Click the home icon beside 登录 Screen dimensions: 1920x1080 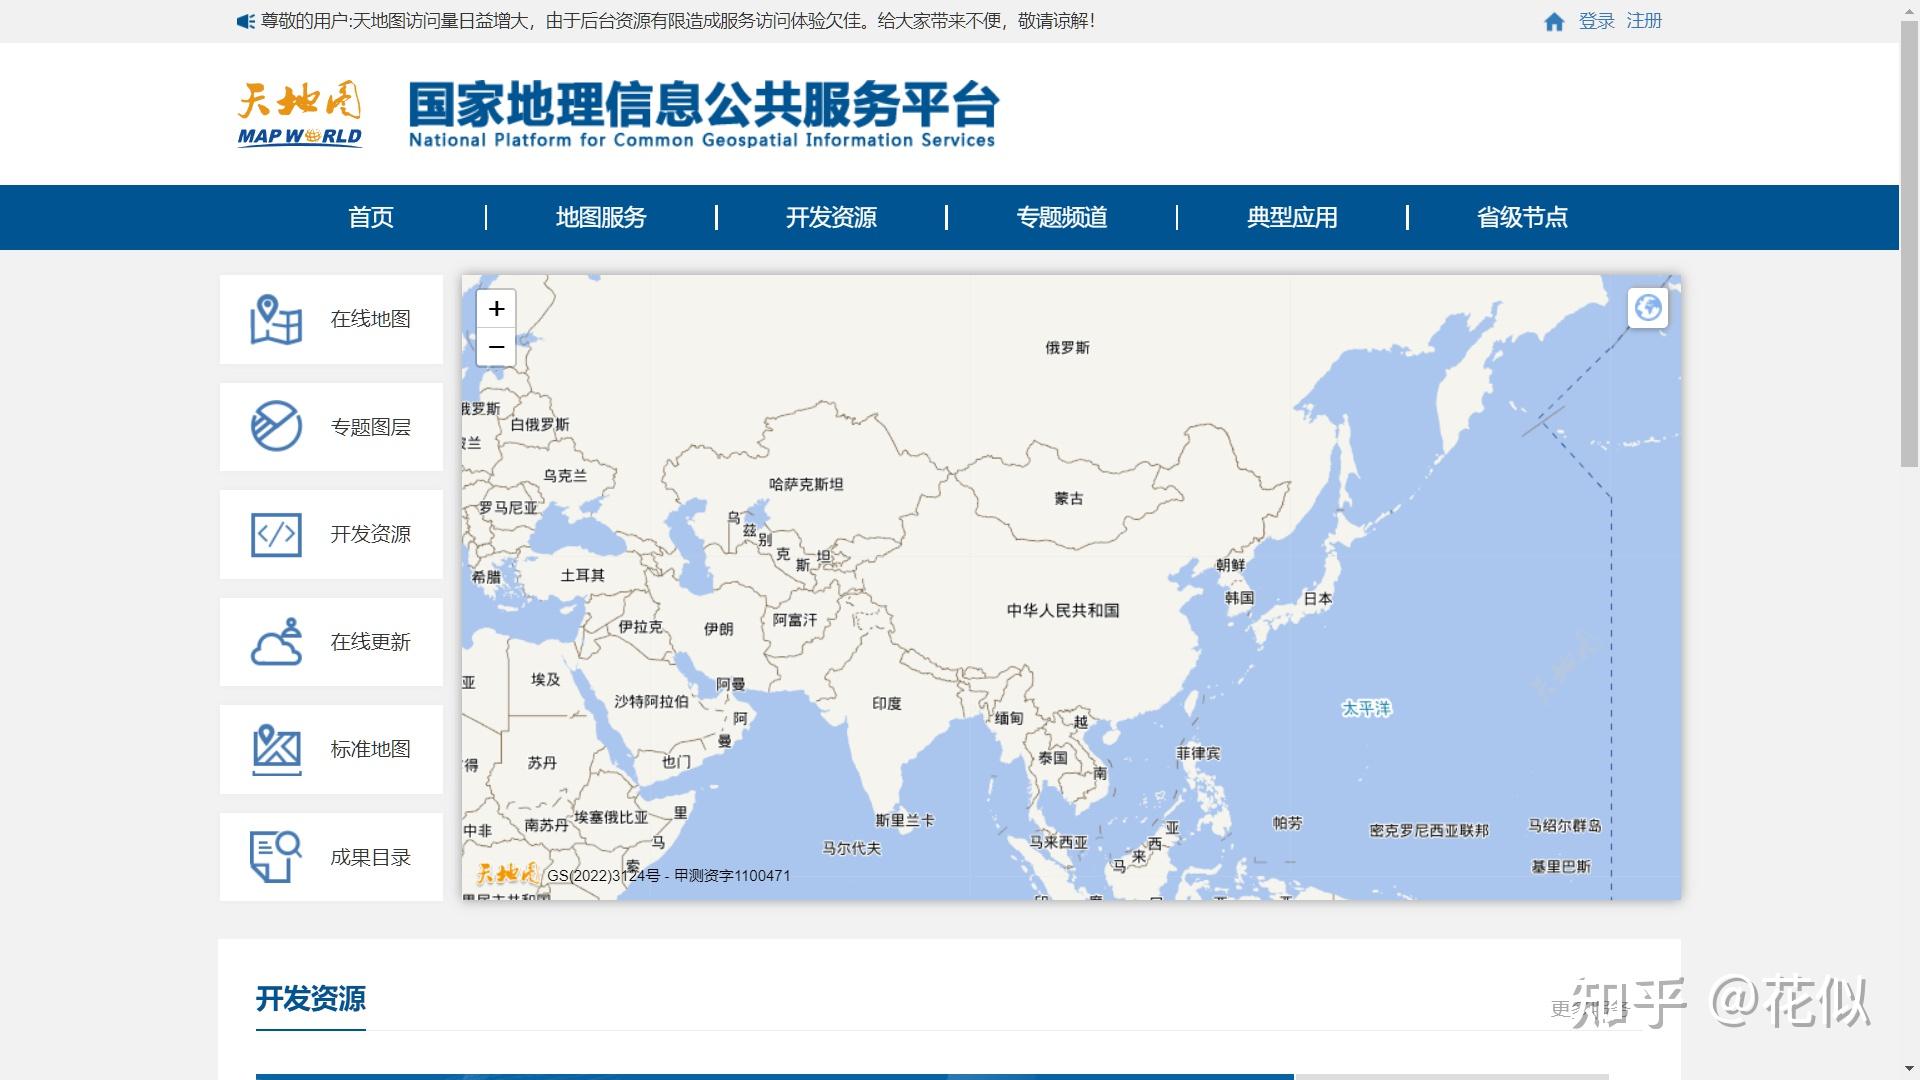[x=1554, y=22]
